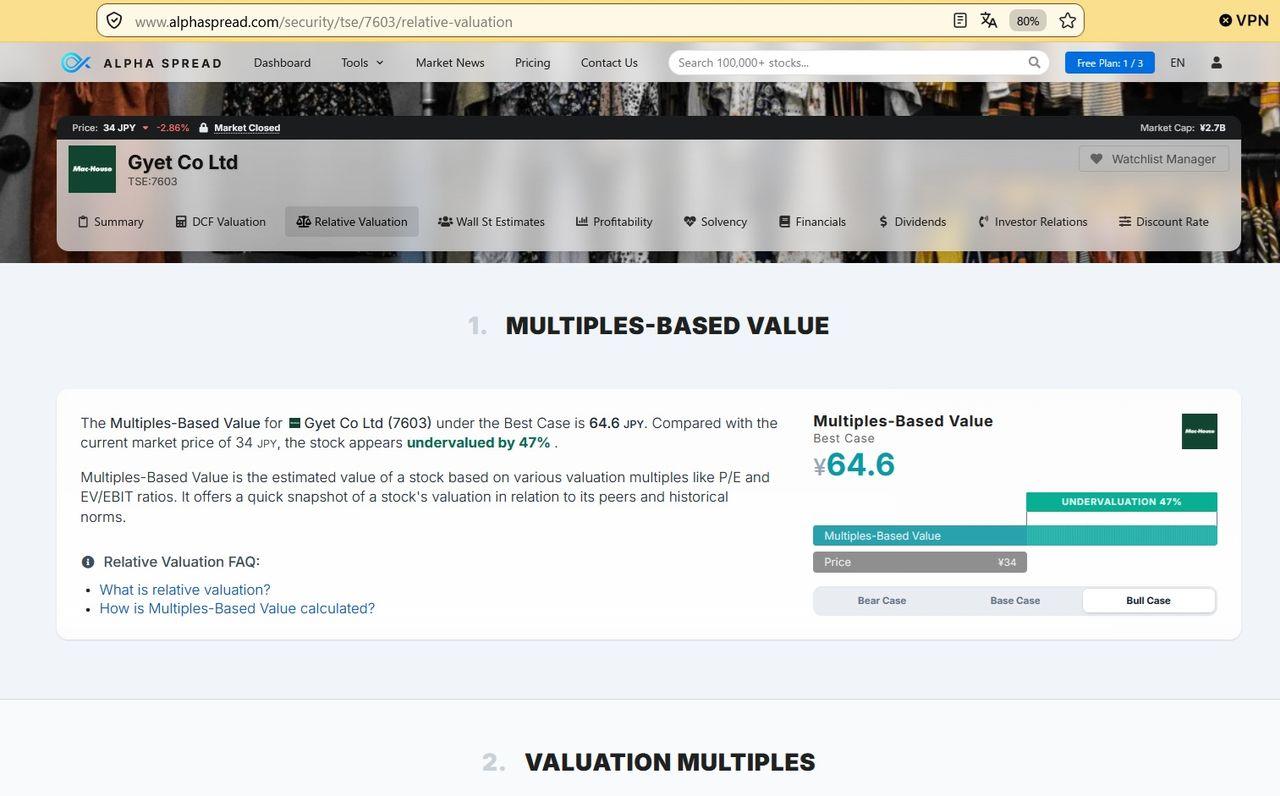Go to Investor Relations tab
The image size is (1280, 796).
(1032, 222)
